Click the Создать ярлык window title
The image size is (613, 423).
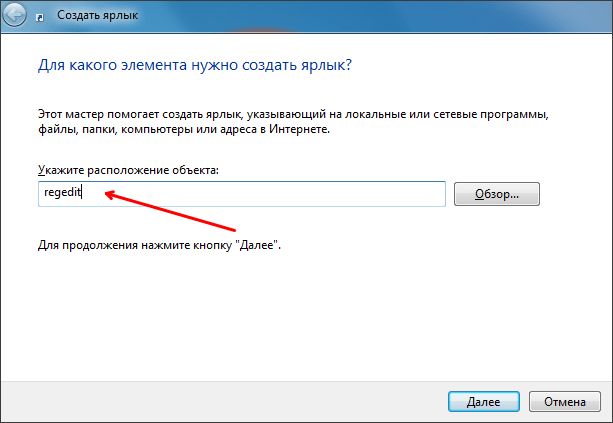(97, 15)
